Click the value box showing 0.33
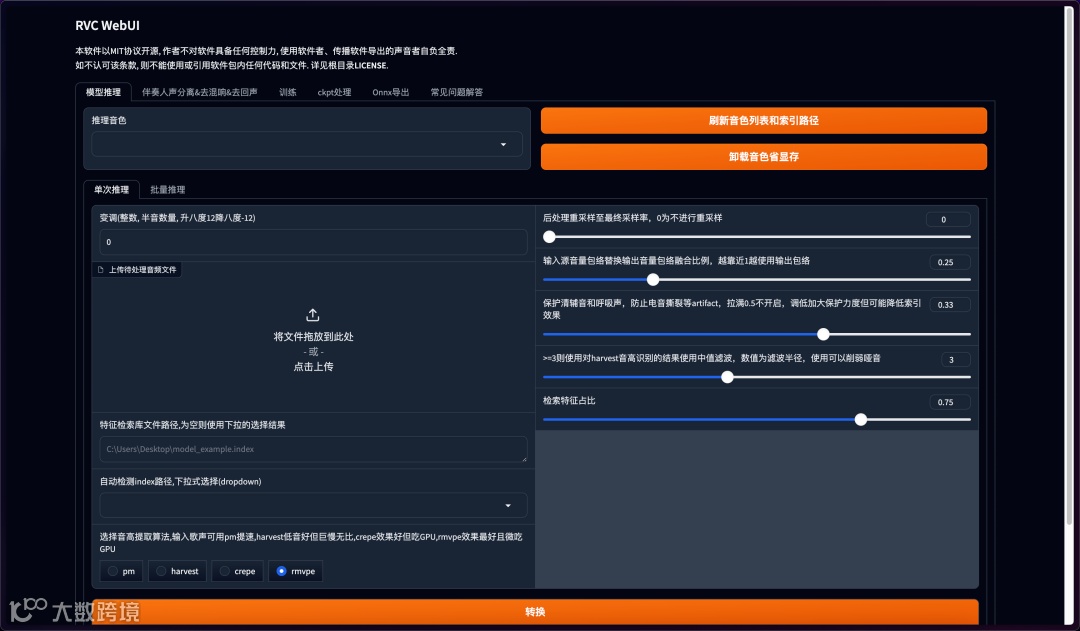Screen dimensions: 1080x631 click(x=950, y=304)
